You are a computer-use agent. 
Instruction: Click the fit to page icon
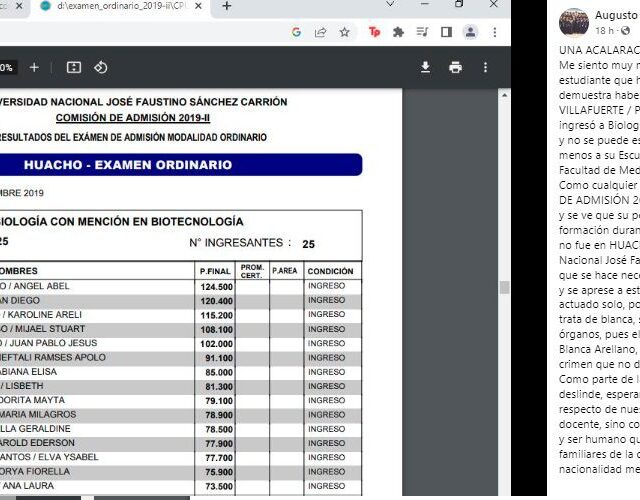tap(73, 67)
